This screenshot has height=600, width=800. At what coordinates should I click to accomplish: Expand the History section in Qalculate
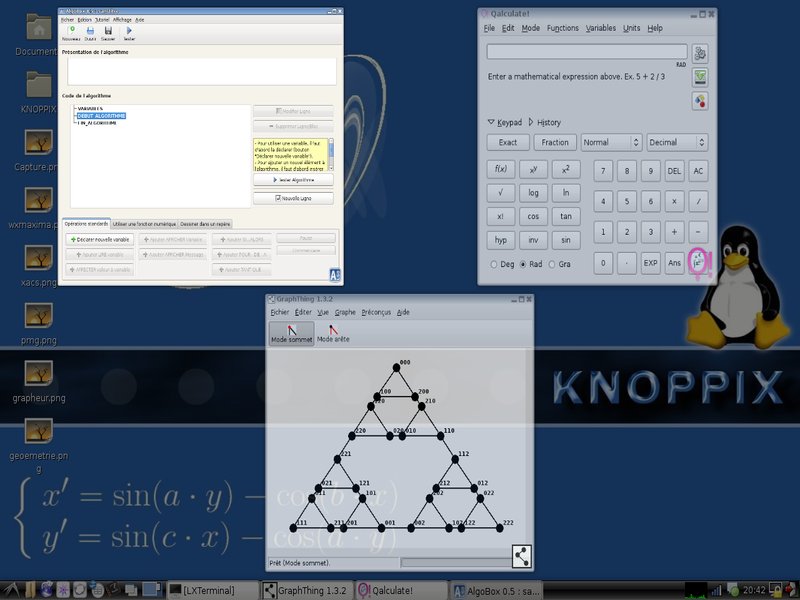544,122
